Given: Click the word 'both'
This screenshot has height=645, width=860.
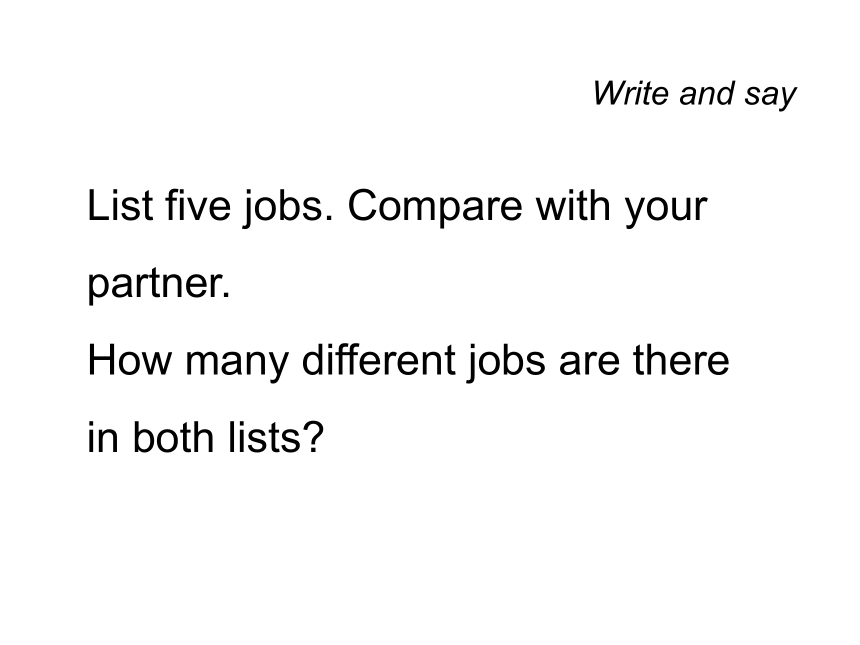Looking at the screenshot, I should click(x=173, y=438).
